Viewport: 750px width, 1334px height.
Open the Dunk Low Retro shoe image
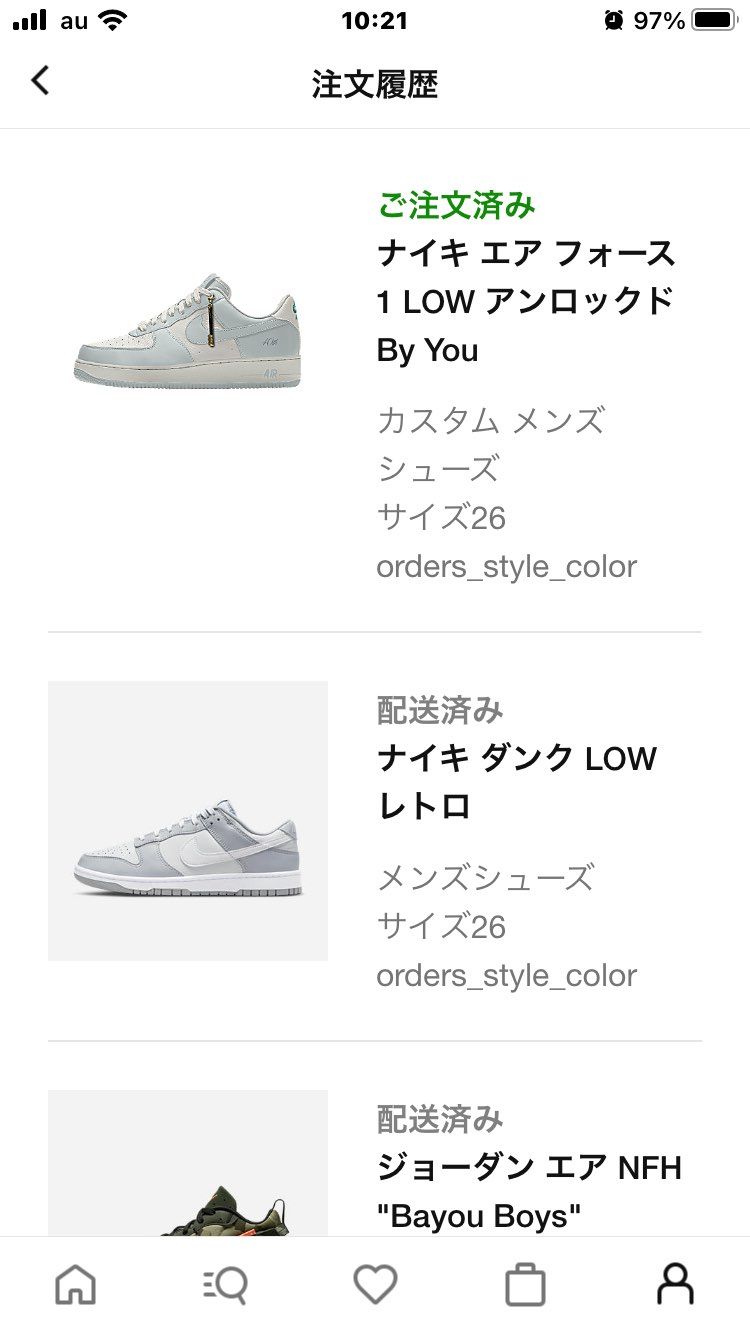(x=188, y=821)
